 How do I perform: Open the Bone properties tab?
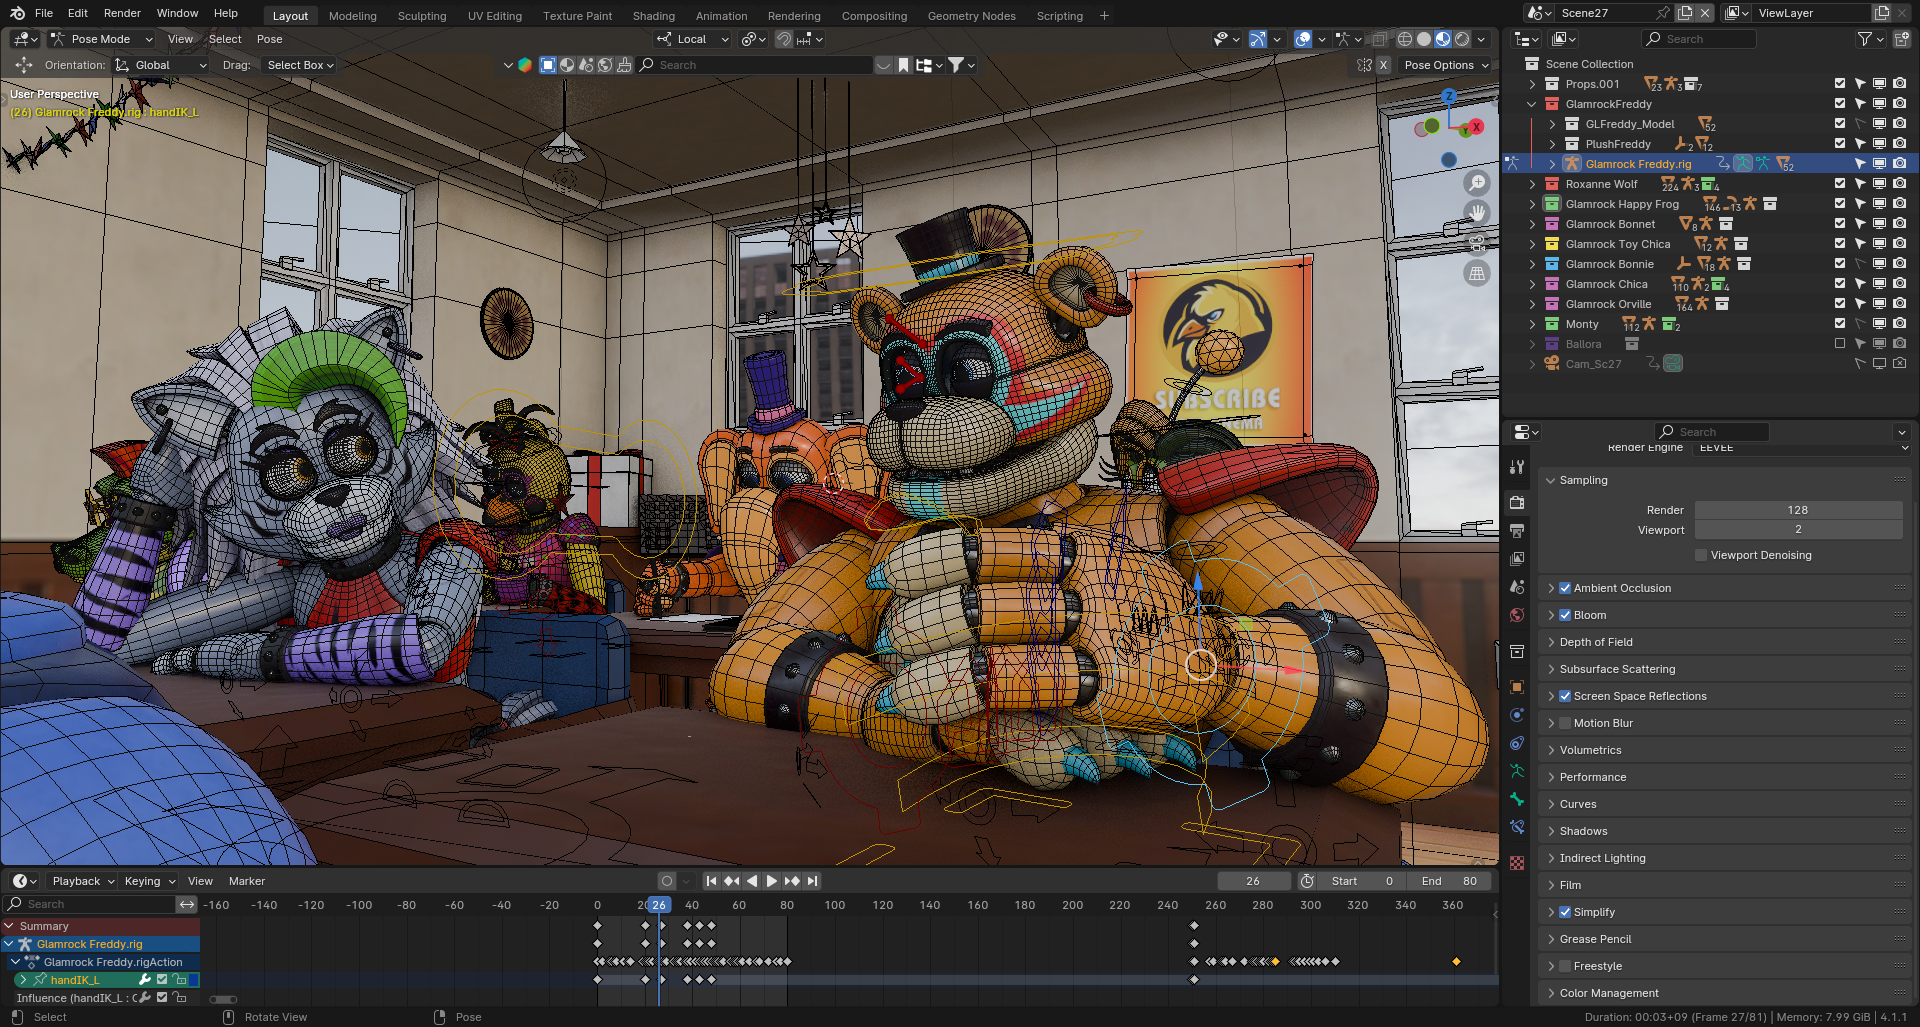coord(1517,799)
